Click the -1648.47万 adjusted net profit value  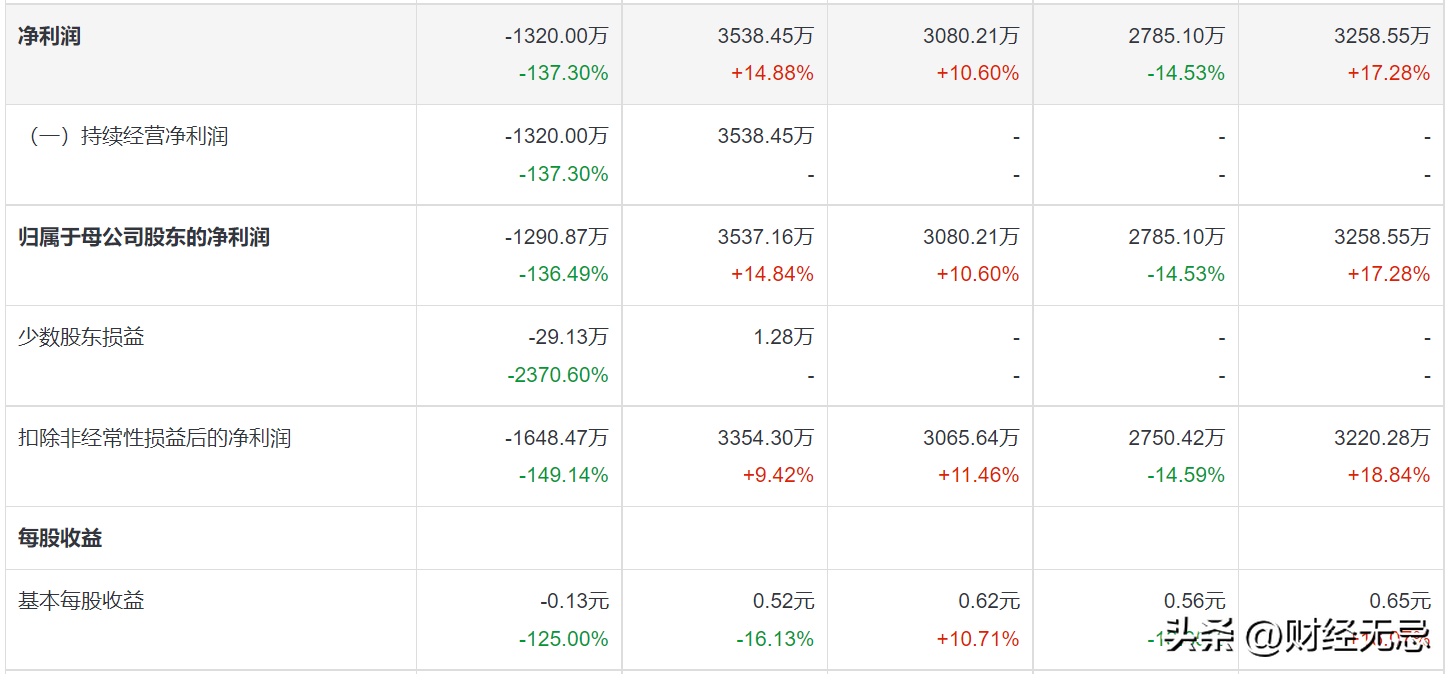pyautogui.click(x=556, y=438)
